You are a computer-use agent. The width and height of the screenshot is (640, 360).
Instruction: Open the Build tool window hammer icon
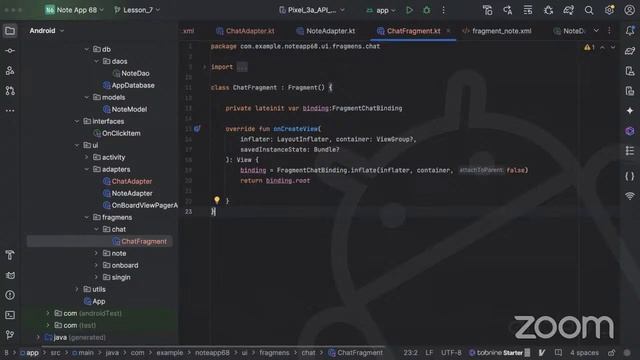(10, 255)
